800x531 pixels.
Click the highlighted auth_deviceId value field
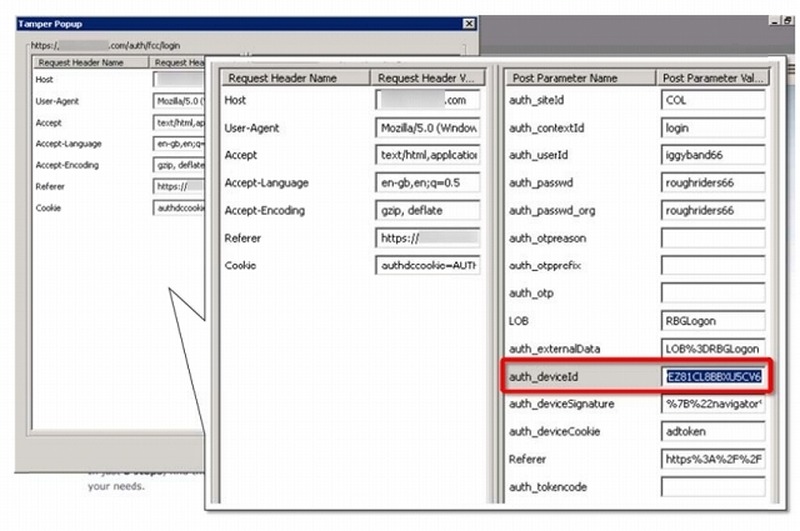click(714, 376)
